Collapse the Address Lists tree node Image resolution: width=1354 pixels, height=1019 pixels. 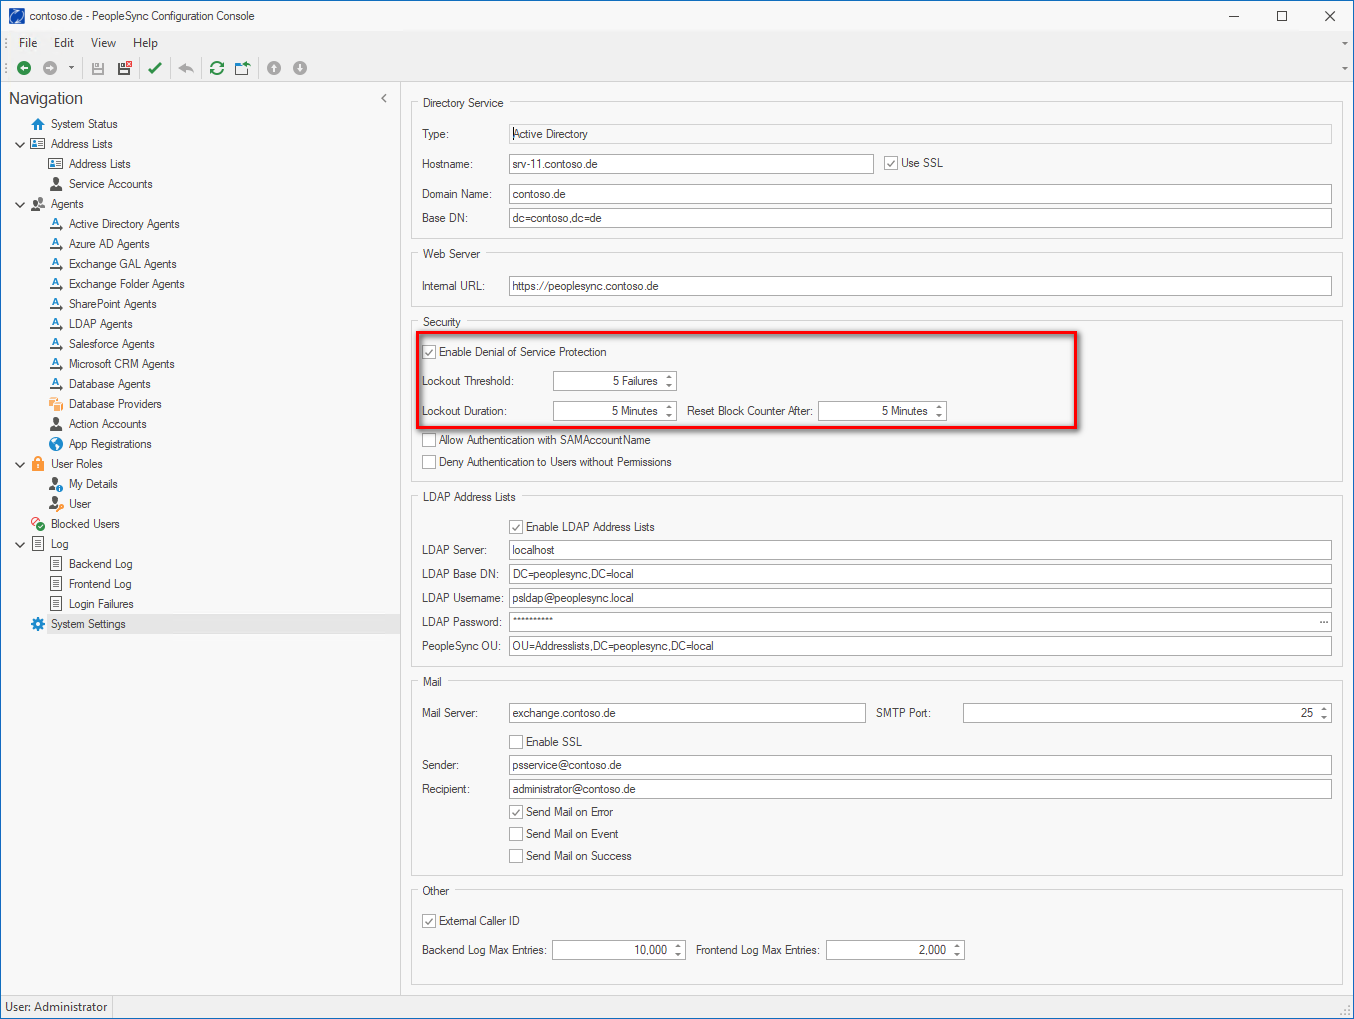click(20, 144)
